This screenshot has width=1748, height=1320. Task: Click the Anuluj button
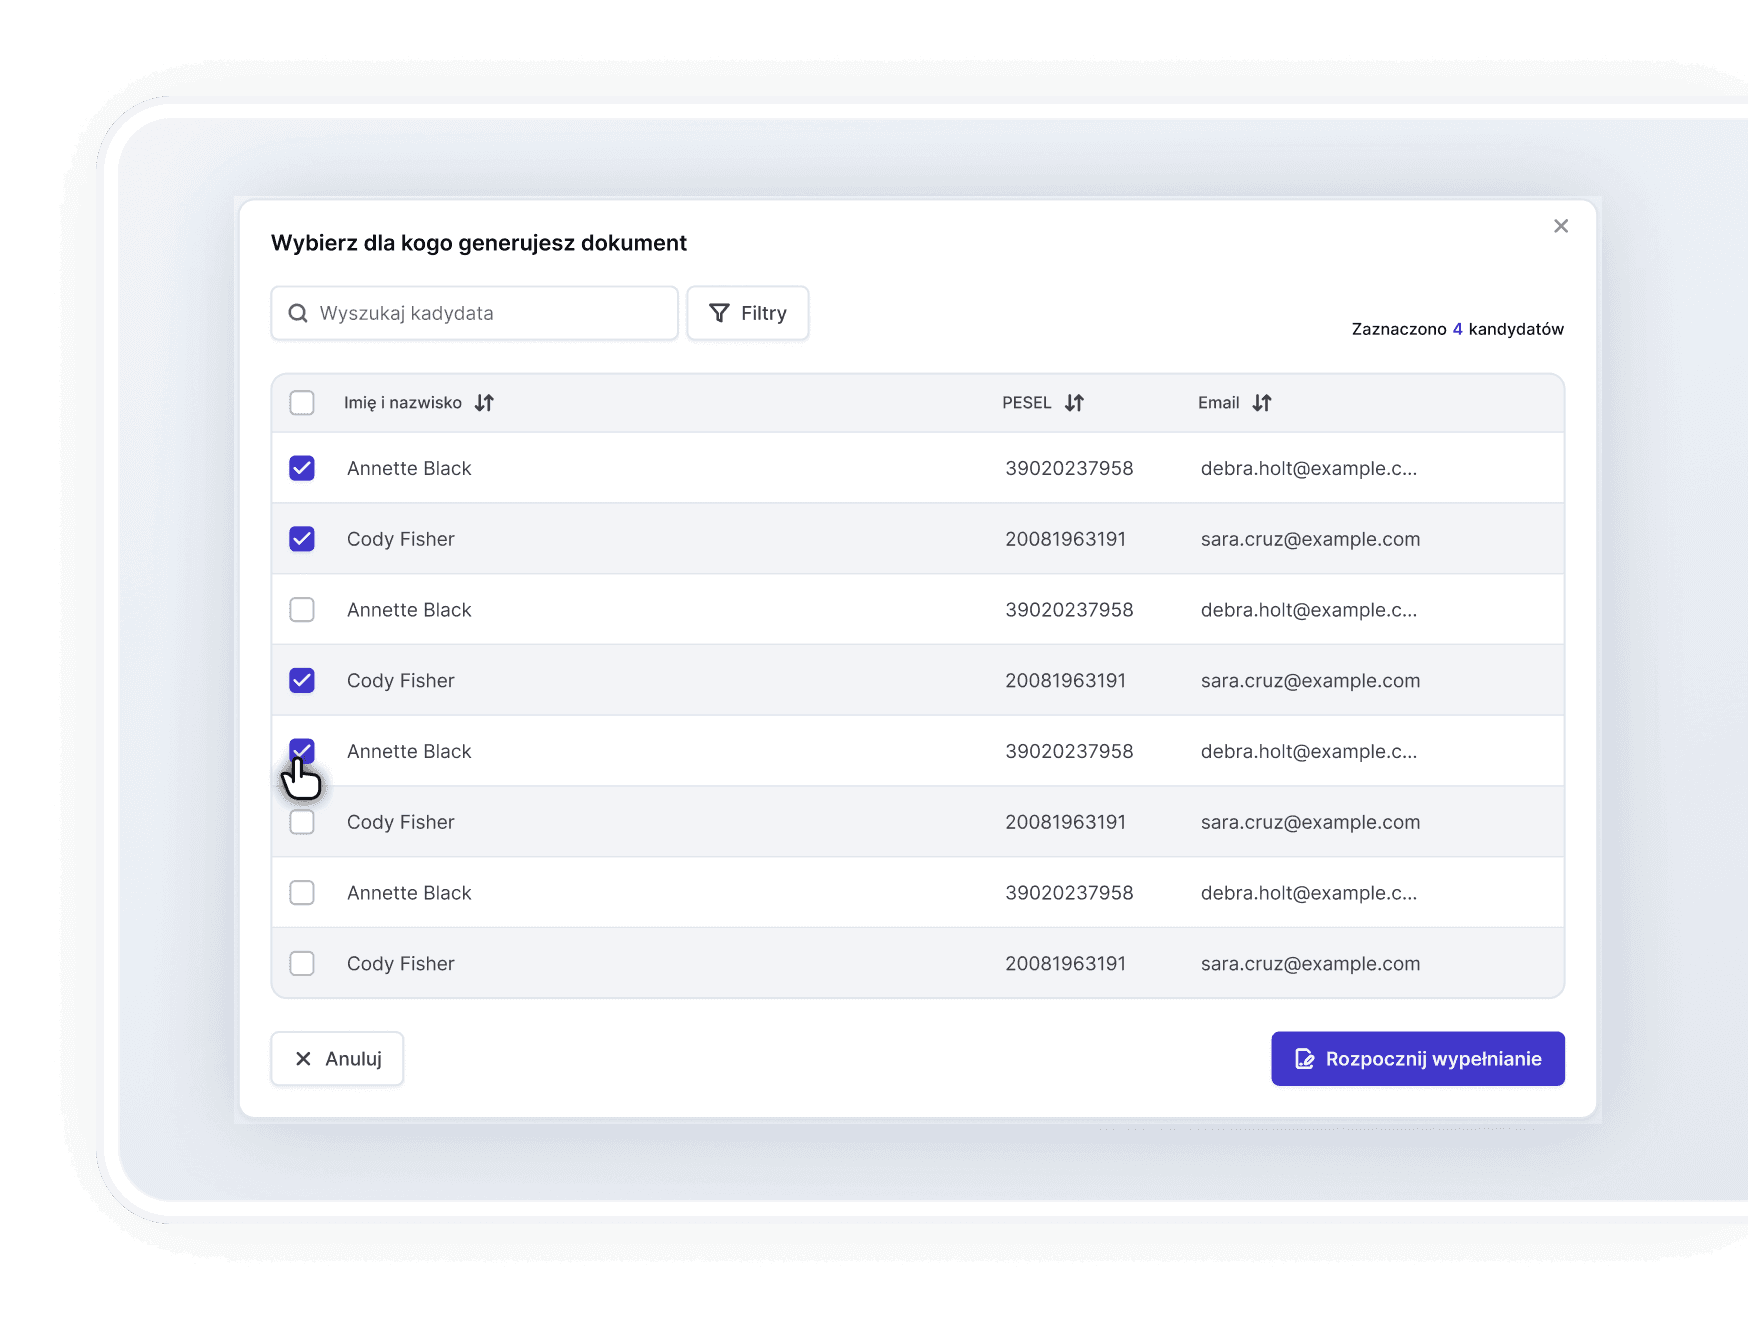coord(337,1058)
